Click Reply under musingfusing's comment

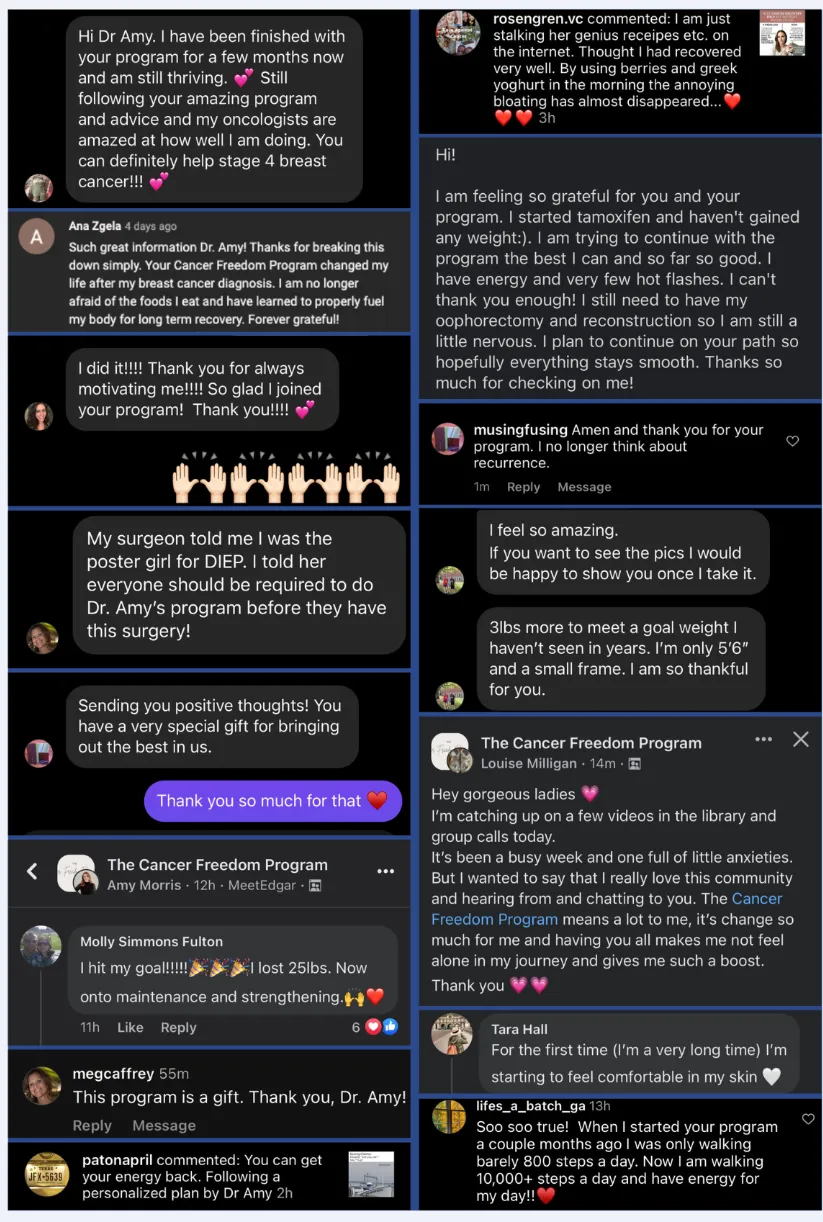(x=523, y=487)
